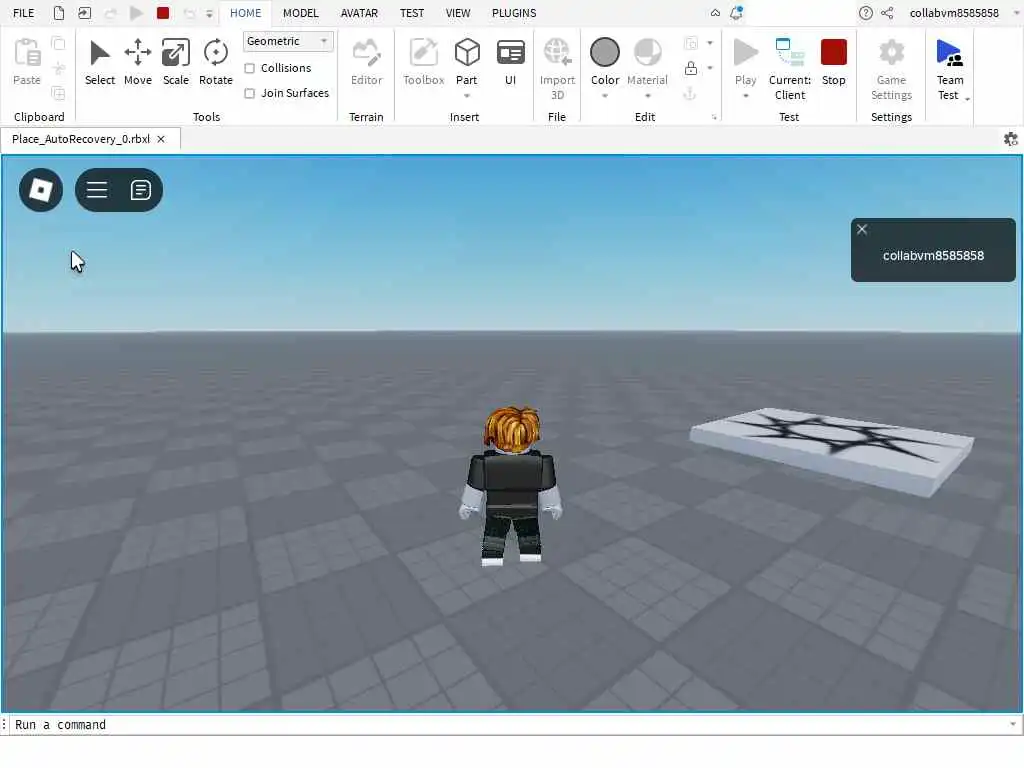Open the Geometric mode dropdown

tap(287, 41)
